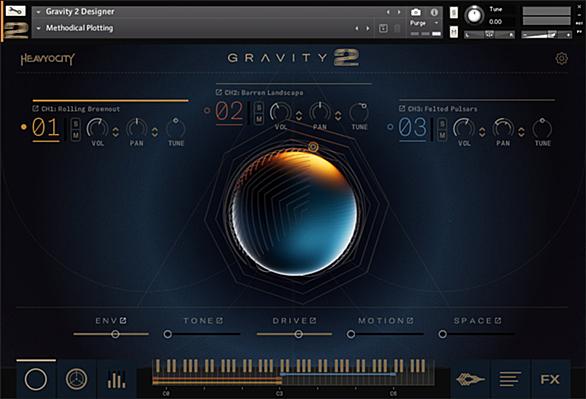Click the channel 01 volume stepper arrows
The width and height of the screenshot is (586, 399).
tap(115, 132)
